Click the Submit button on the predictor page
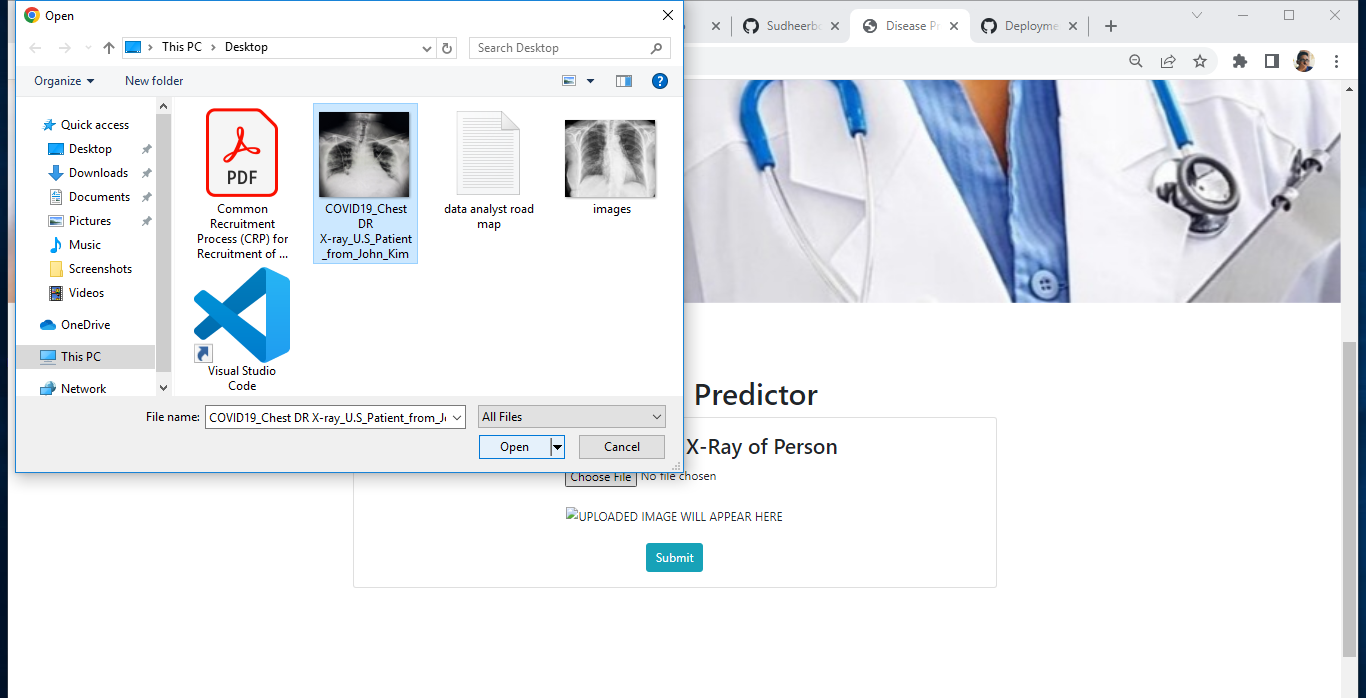Image resolution: width=1366 pixels, height=698 pixels. pos(674,557)
